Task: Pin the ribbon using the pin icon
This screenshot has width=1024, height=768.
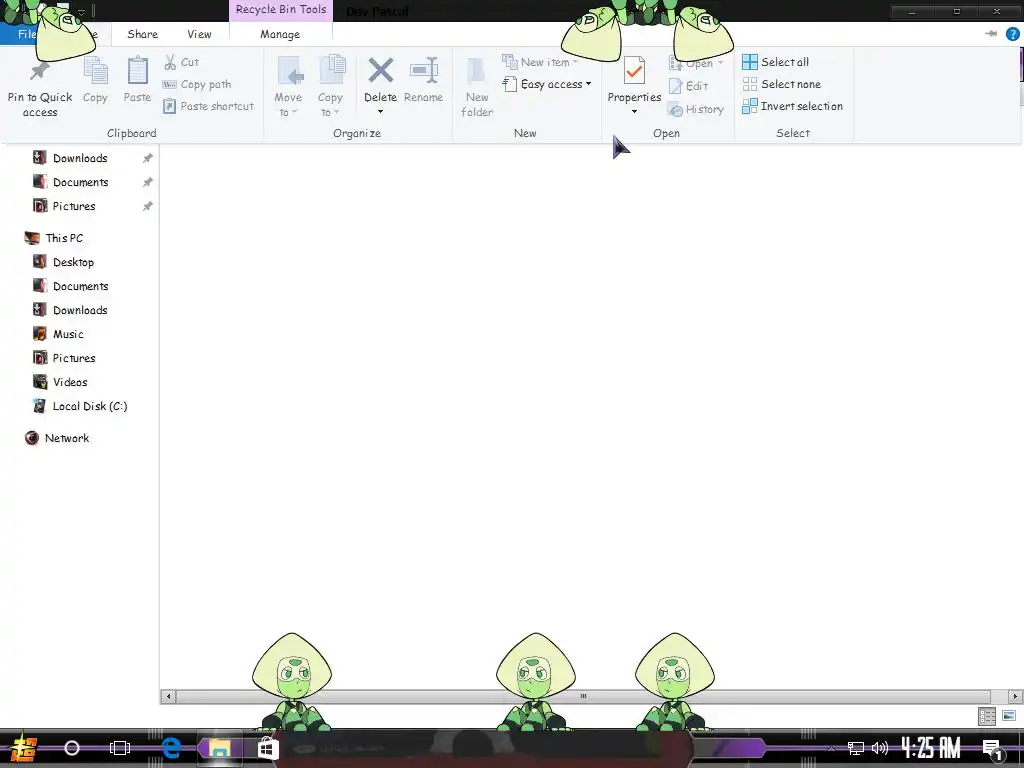Action: coord(991,34)
